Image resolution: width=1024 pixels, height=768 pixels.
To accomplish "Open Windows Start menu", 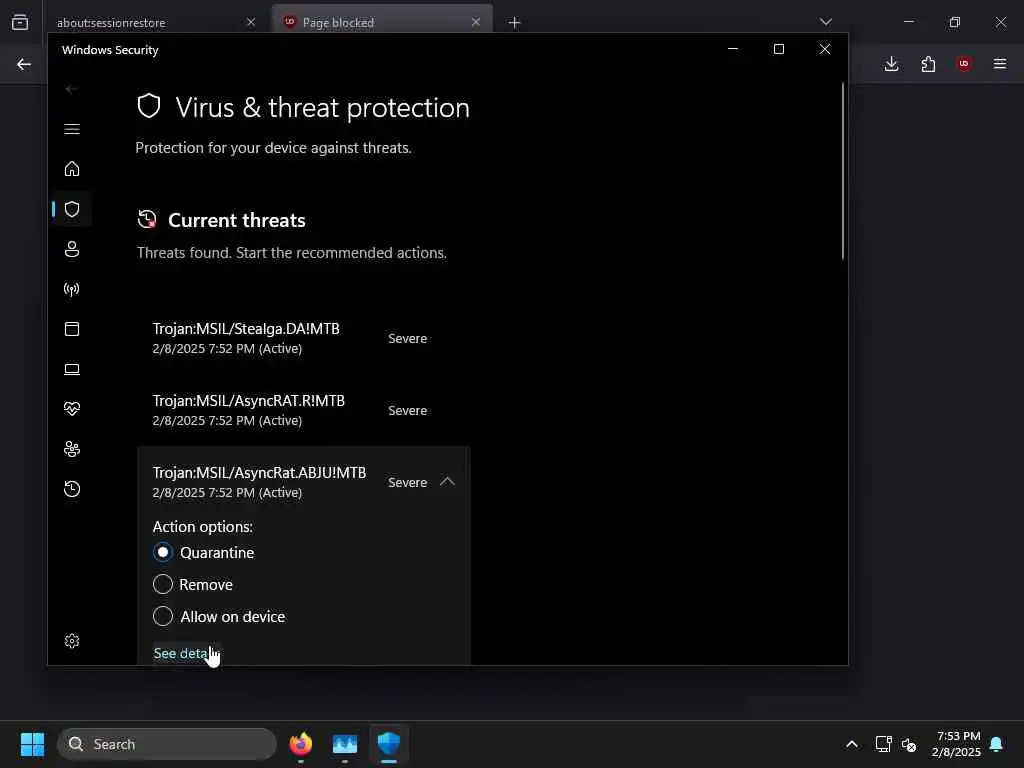I will point(32,744).
